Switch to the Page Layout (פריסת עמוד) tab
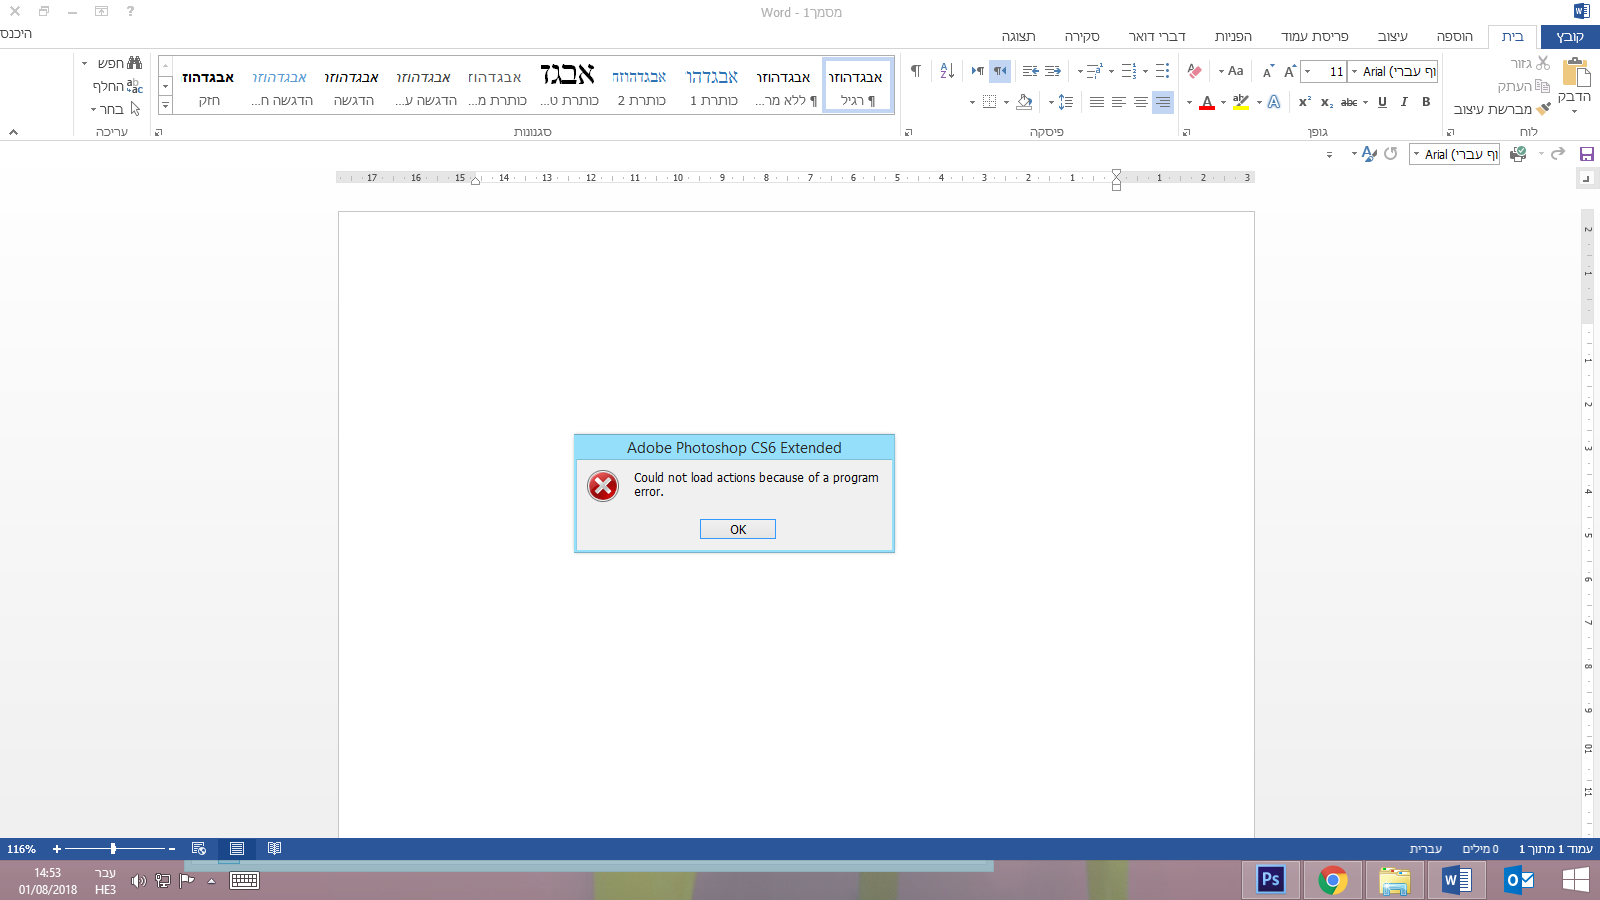The image size is (1600, 900). tap(1314, 37)
